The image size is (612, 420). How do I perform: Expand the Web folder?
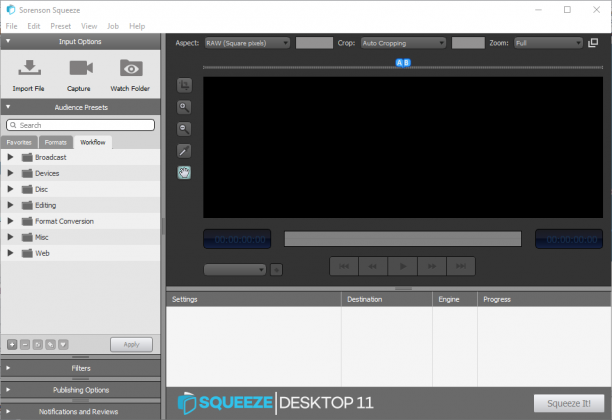tap(11, 253)
